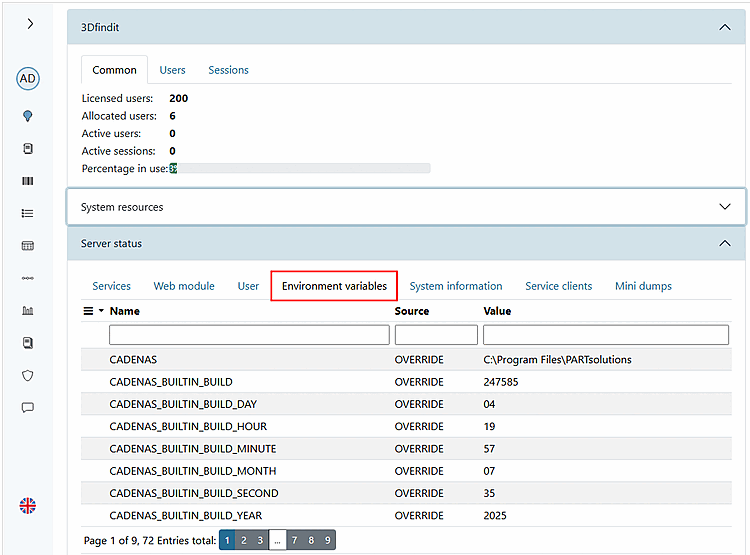This screenshot has width=750, height=555.
Task: Click the bar chart statistics icon
Action: [x=28, y=311]
